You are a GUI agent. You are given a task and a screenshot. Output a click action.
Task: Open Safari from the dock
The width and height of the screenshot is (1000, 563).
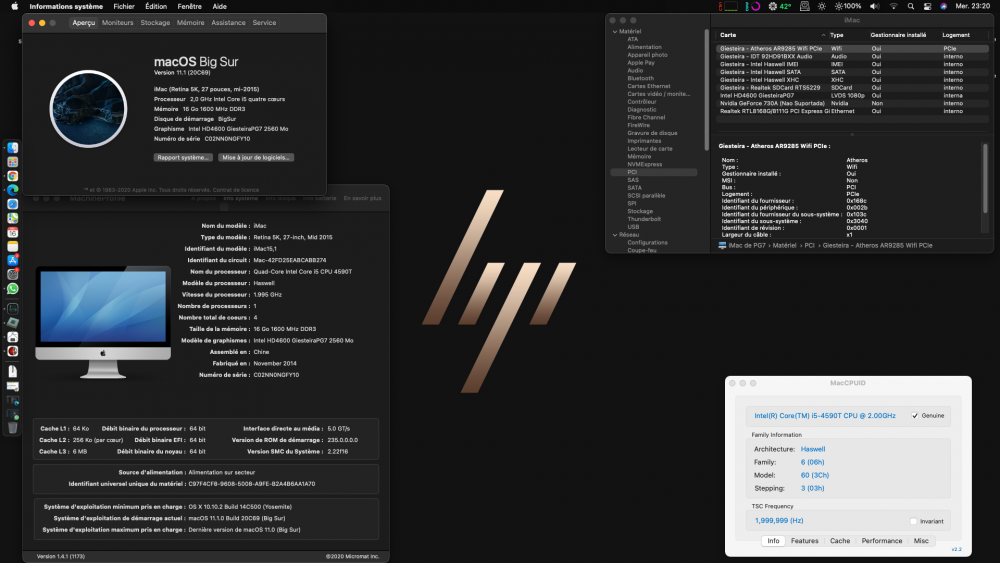pyautogui.click(x=12, y=204)
